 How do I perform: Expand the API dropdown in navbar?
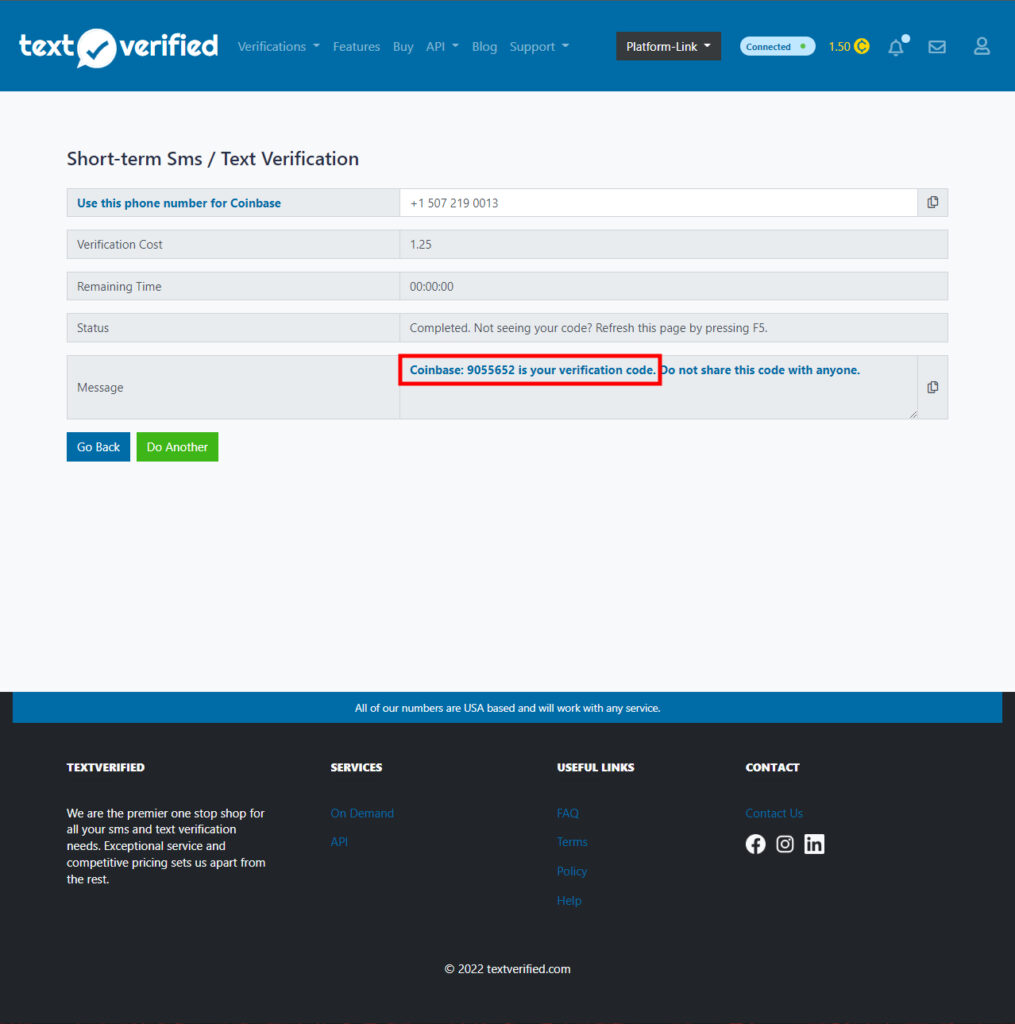tap(442, 46)
